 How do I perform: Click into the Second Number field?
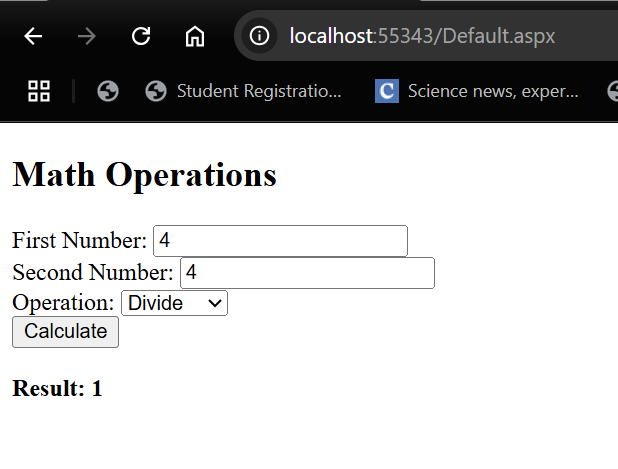[x=307, y=273]
